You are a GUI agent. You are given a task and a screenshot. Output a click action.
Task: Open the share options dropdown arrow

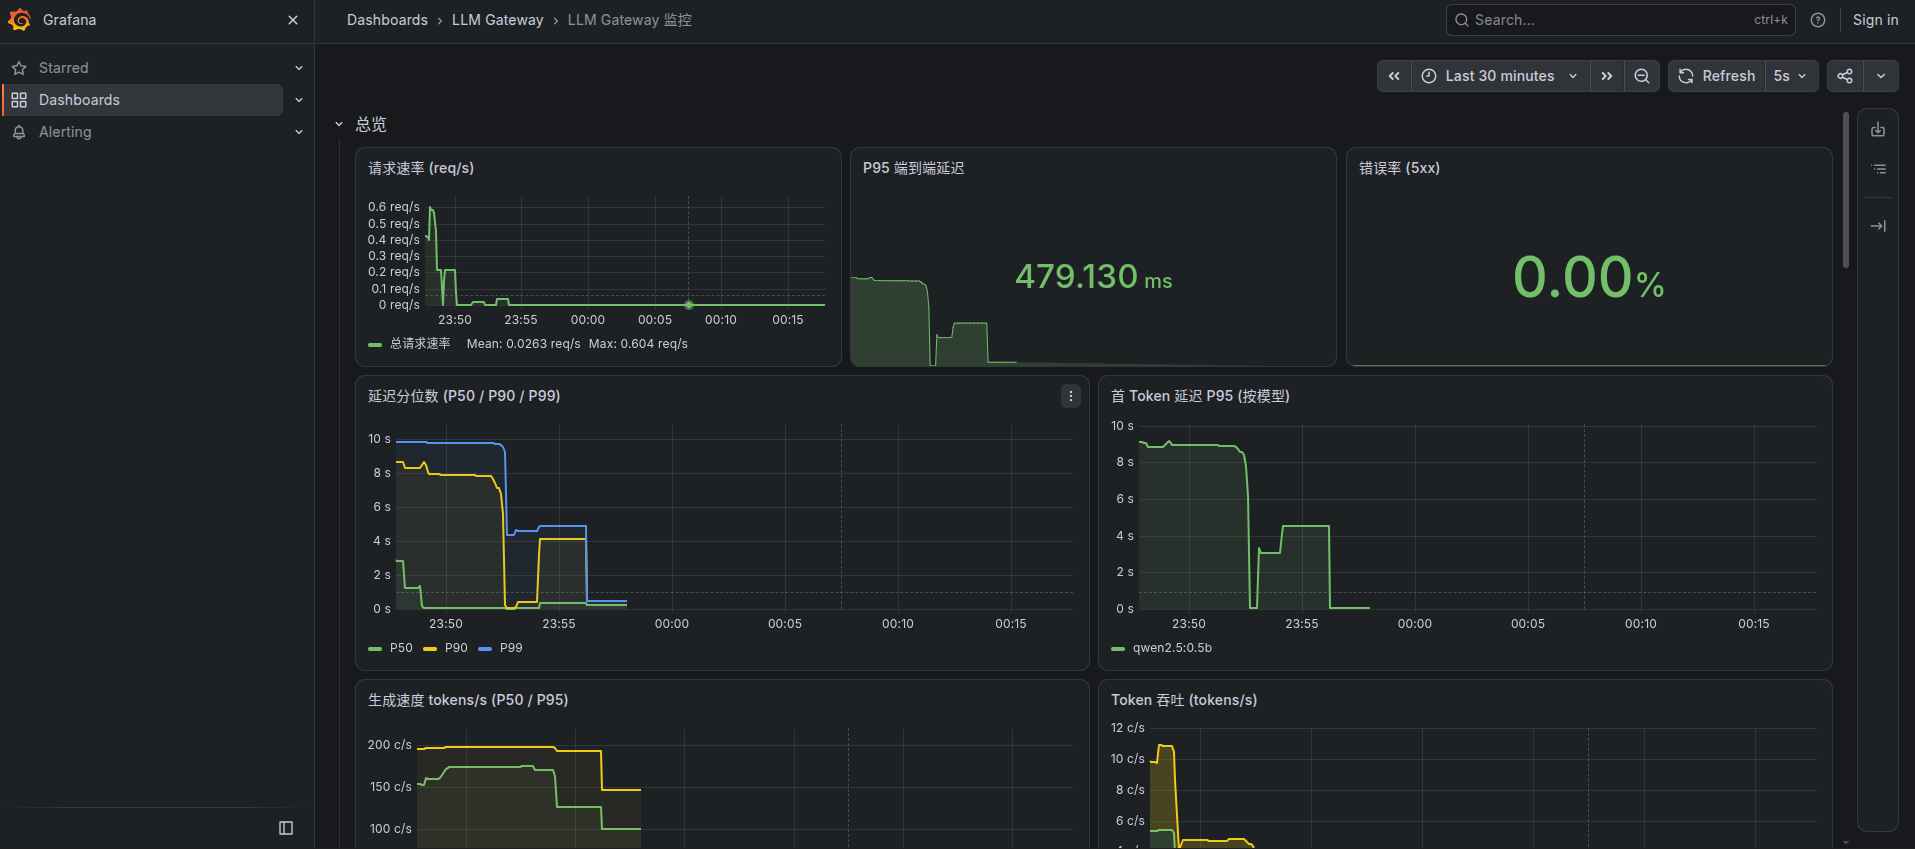(1881, 76)
